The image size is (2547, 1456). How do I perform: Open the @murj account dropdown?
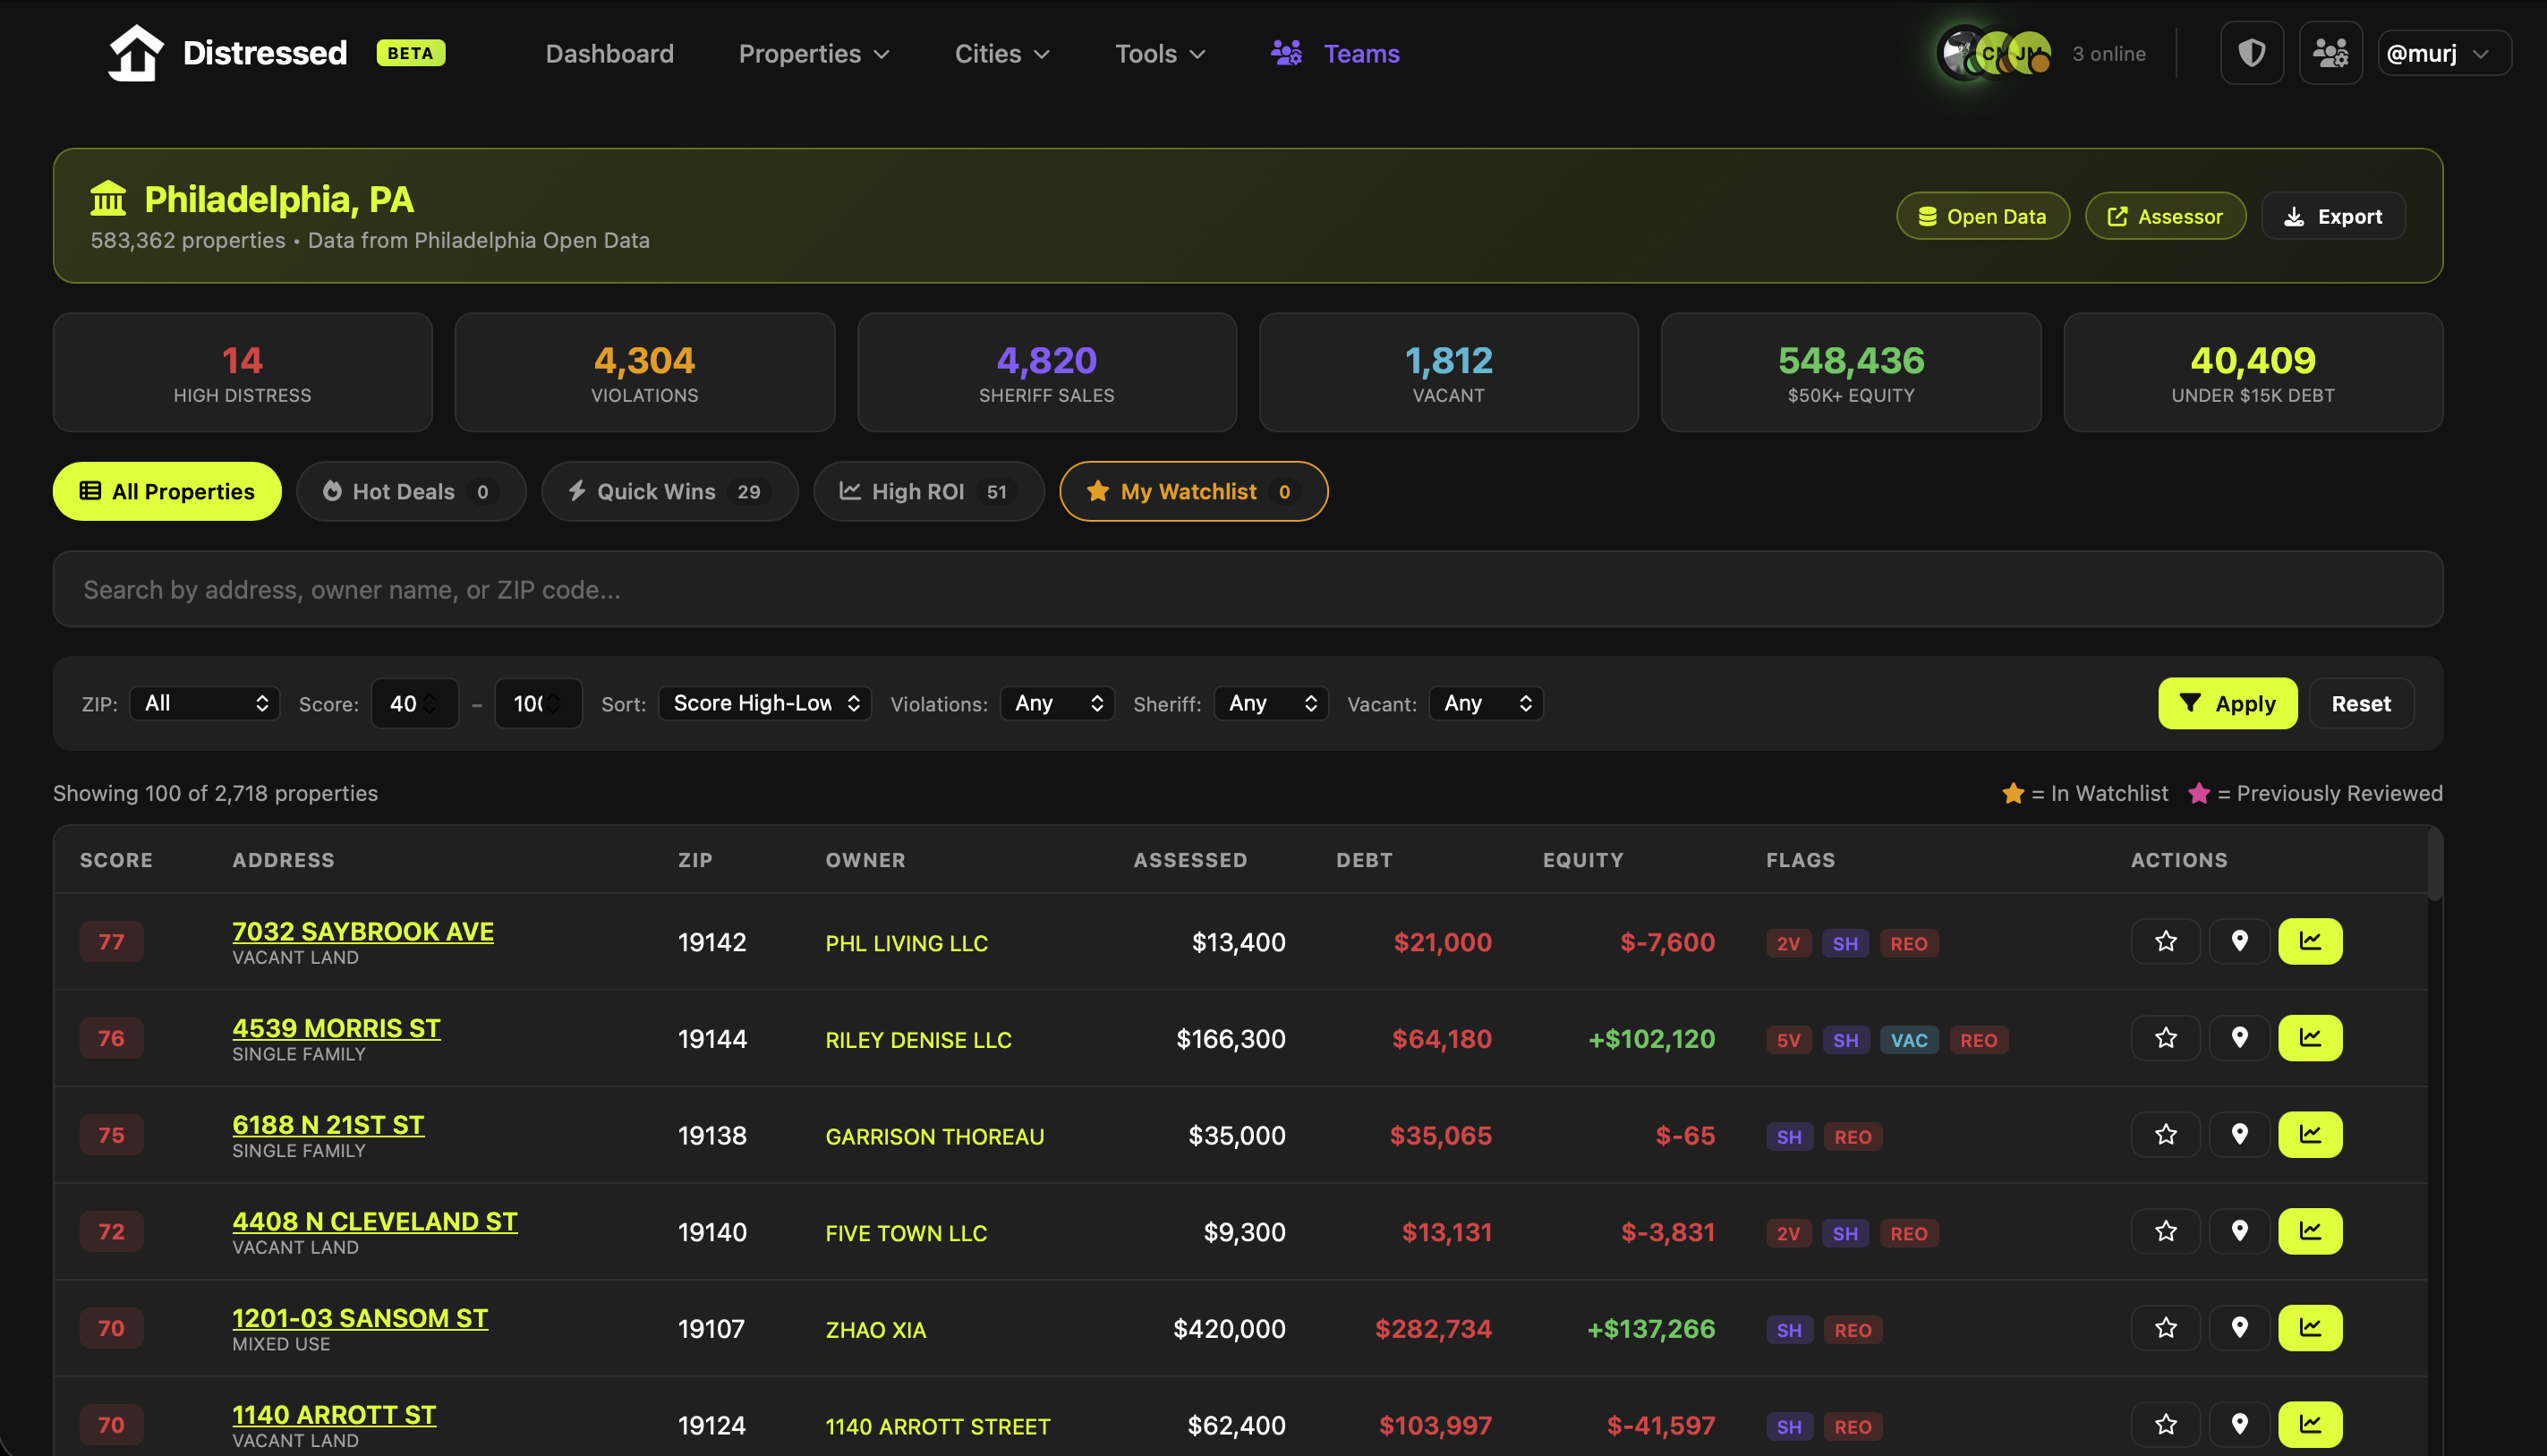click(2443, 52)
